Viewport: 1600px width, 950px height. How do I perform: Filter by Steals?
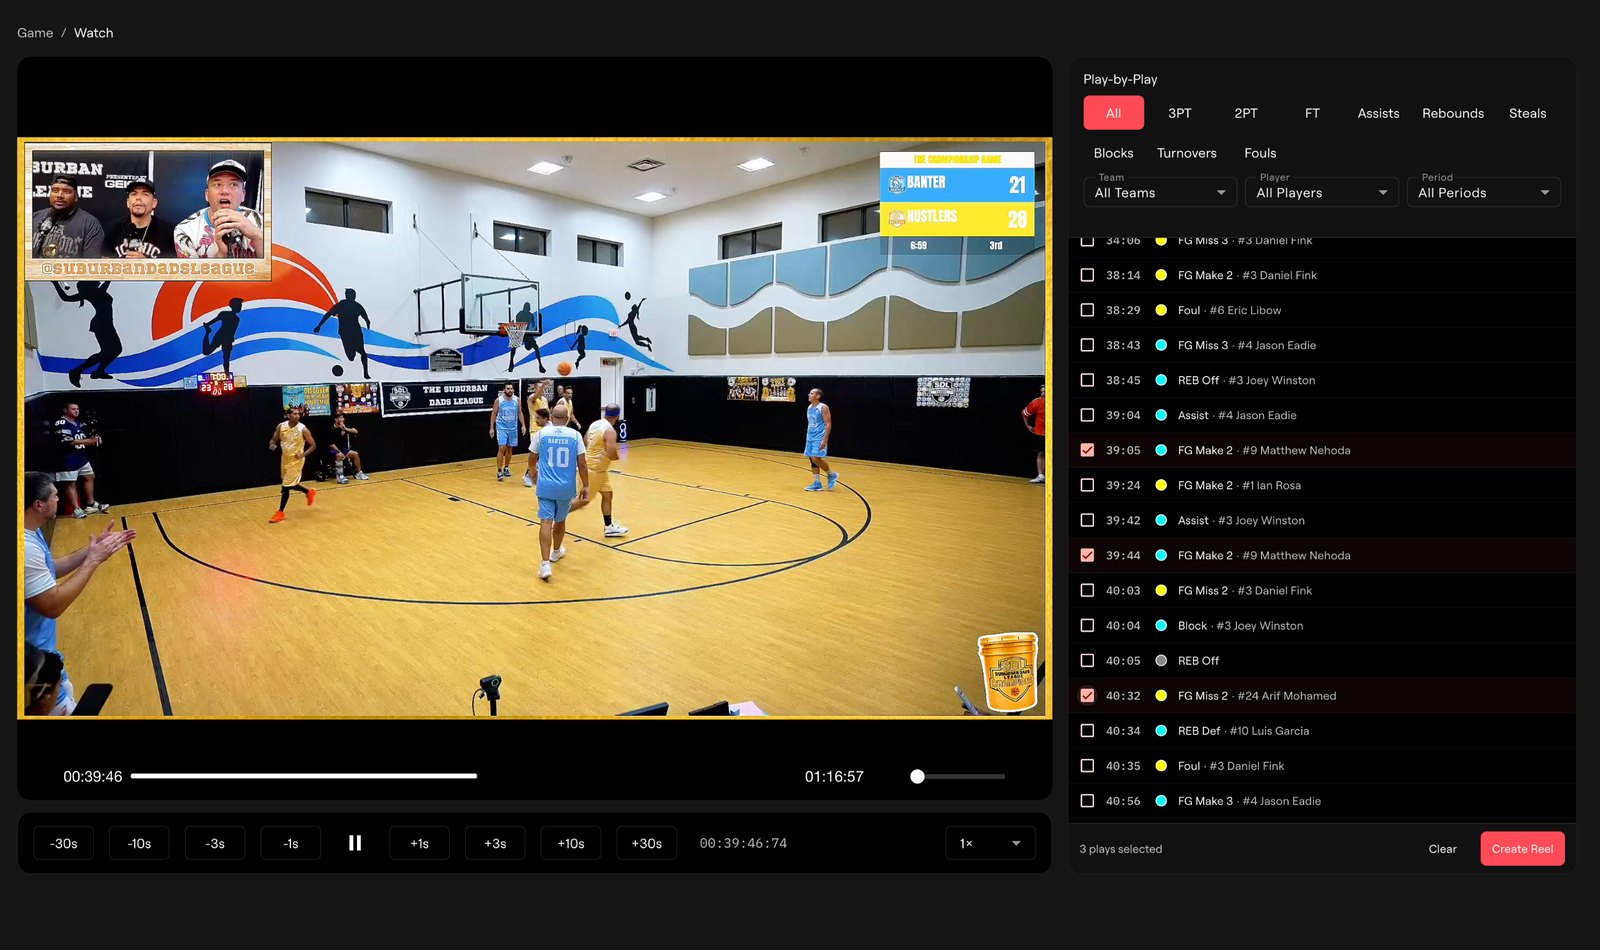[x=1527, y=113]
